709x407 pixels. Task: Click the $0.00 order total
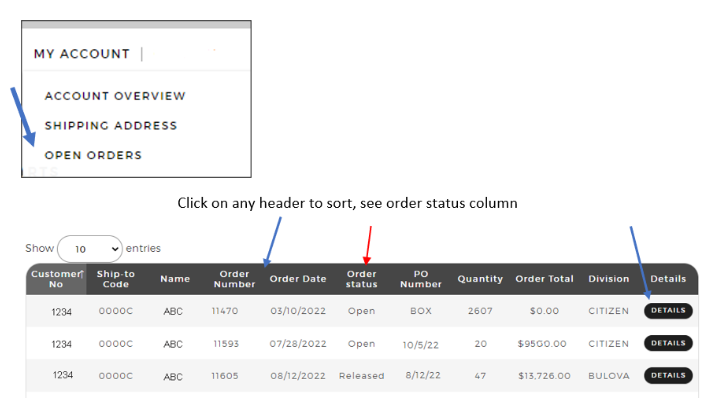544,311
